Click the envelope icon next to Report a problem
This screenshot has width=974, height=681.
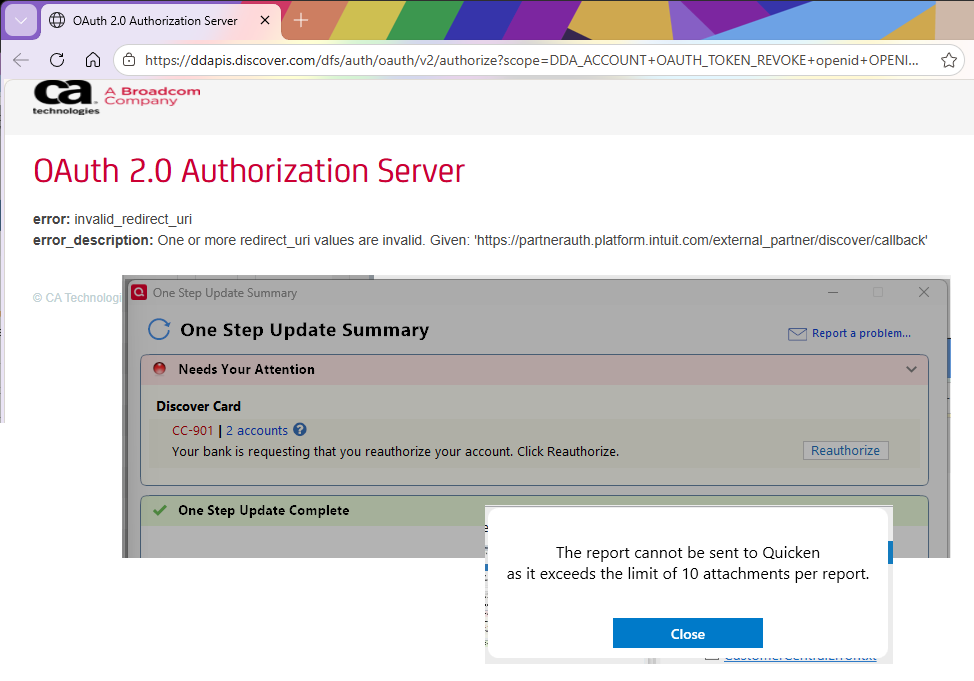[x=797, y=334]
